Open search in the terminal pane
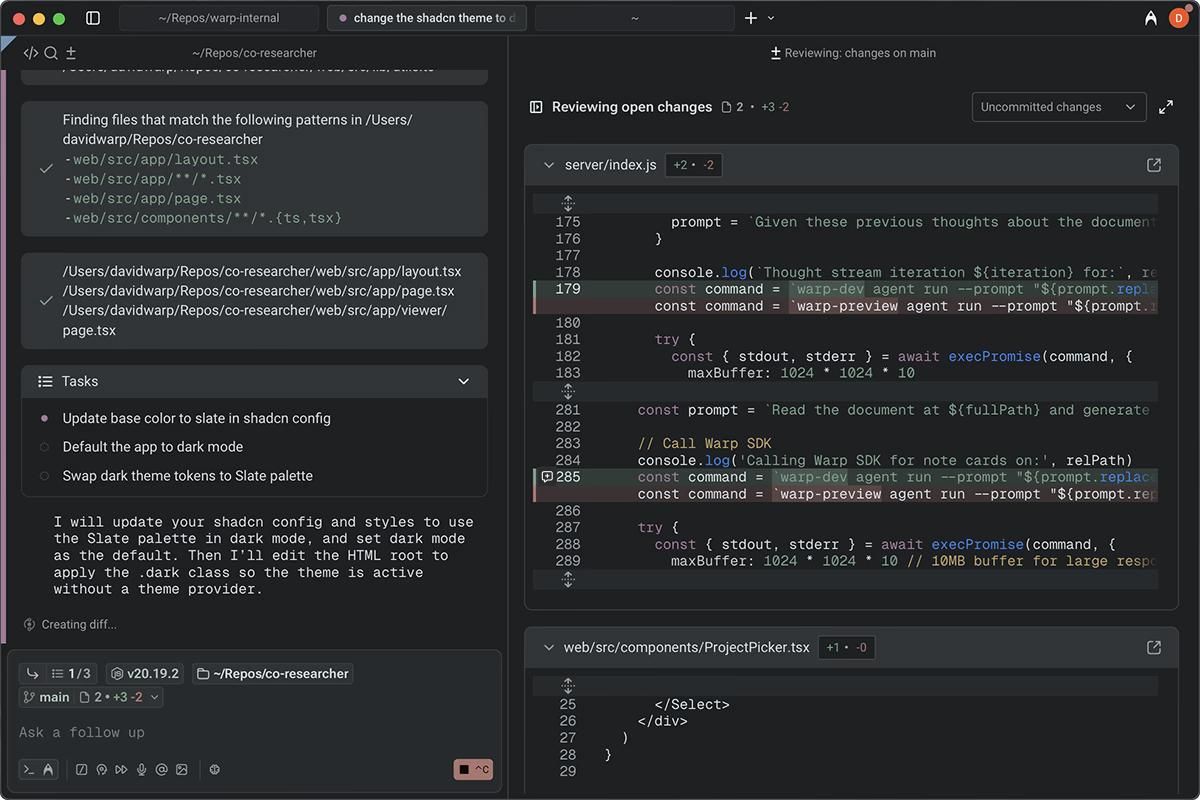This screenshot has height=800, width=1200. tap(50, 53)
